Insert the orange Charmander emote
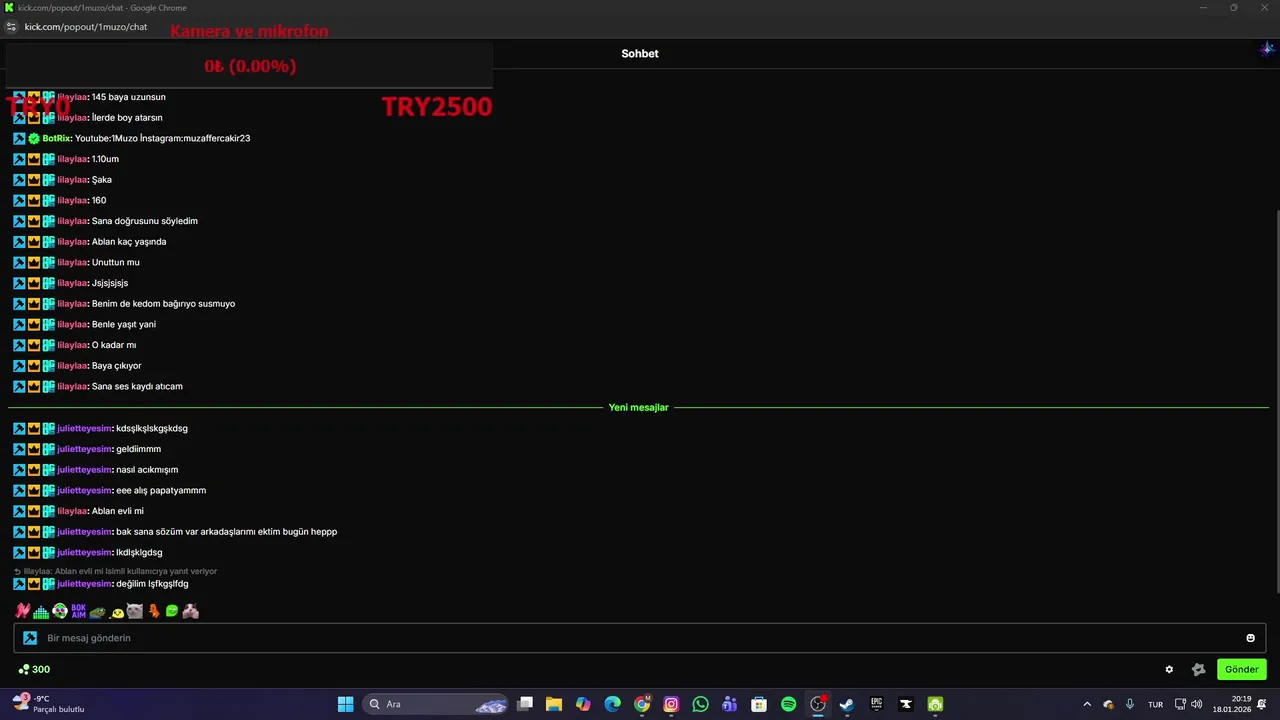 point(154,611)
